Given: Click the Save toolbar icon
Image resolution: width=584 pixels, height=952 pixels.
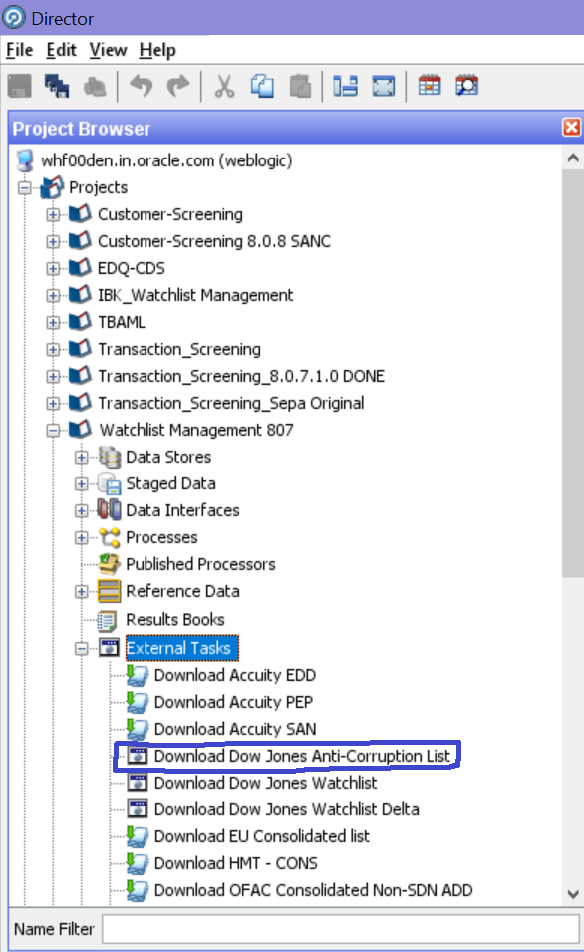Looking at the screenshot, I should 19,86.
